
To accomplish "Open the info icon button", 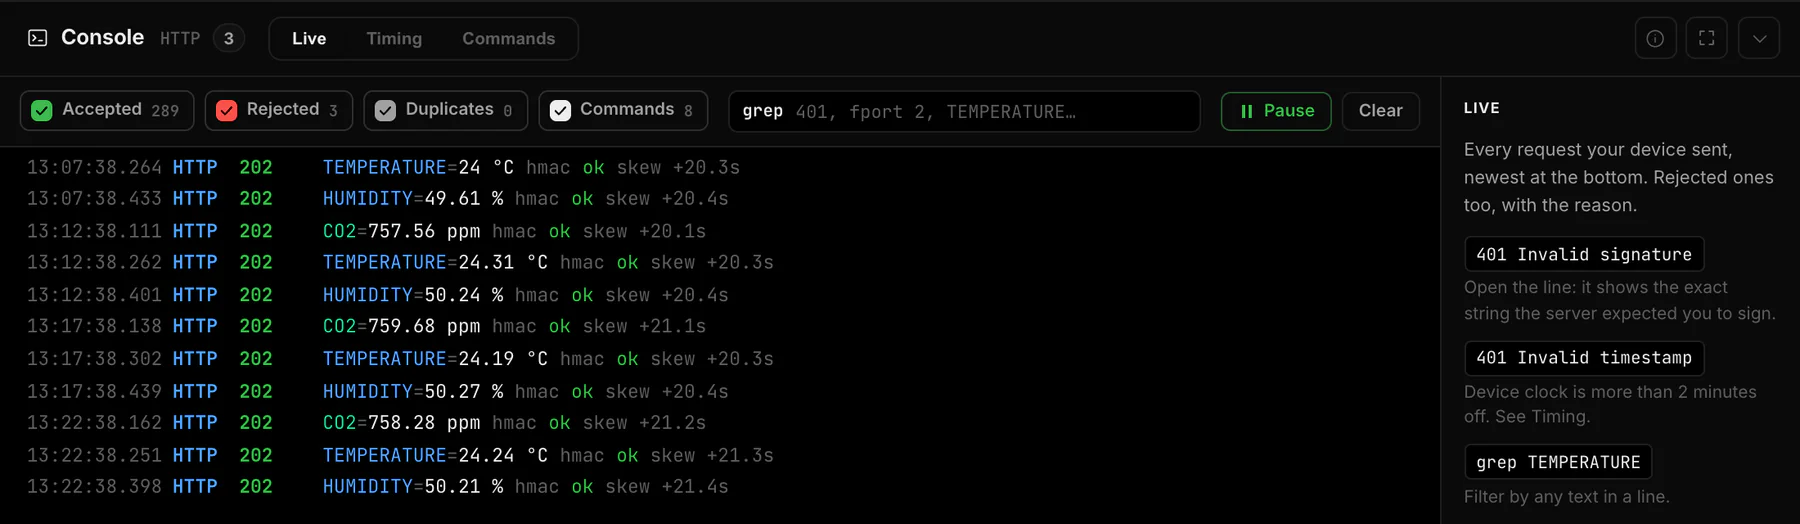I will click(x=1656, y=39).
